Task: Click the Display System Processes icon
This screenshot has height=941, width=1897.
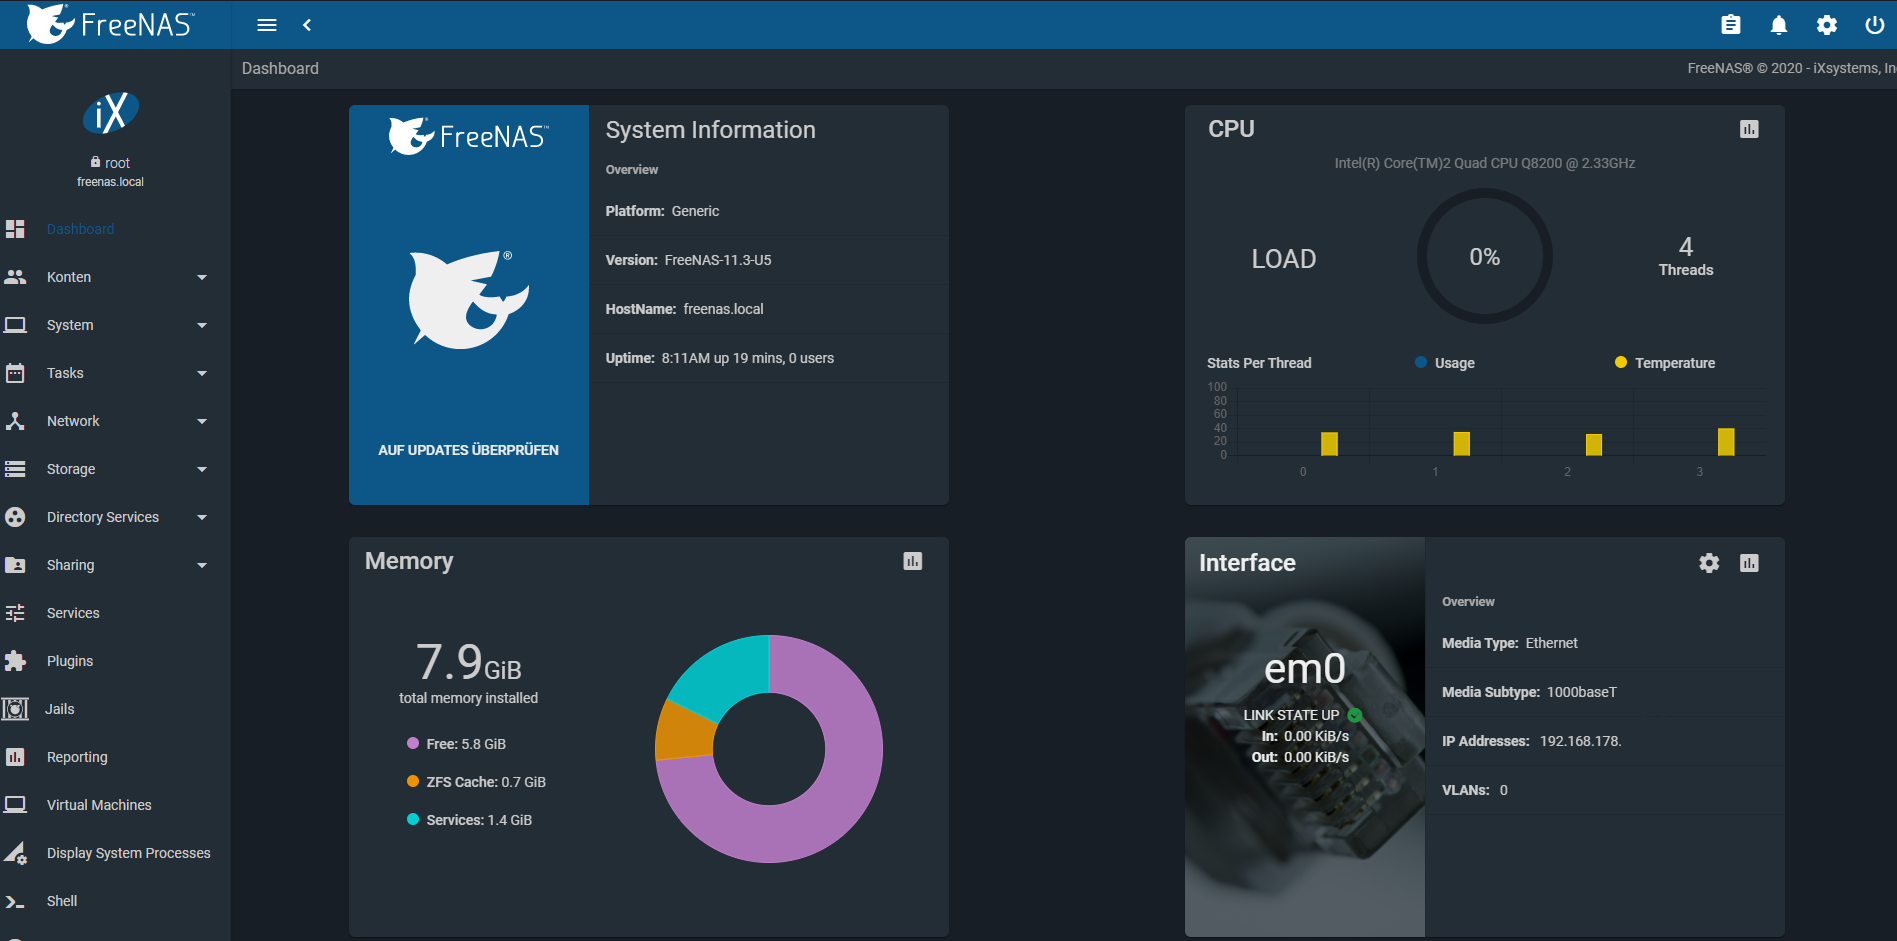Action: tap(15, 853)
